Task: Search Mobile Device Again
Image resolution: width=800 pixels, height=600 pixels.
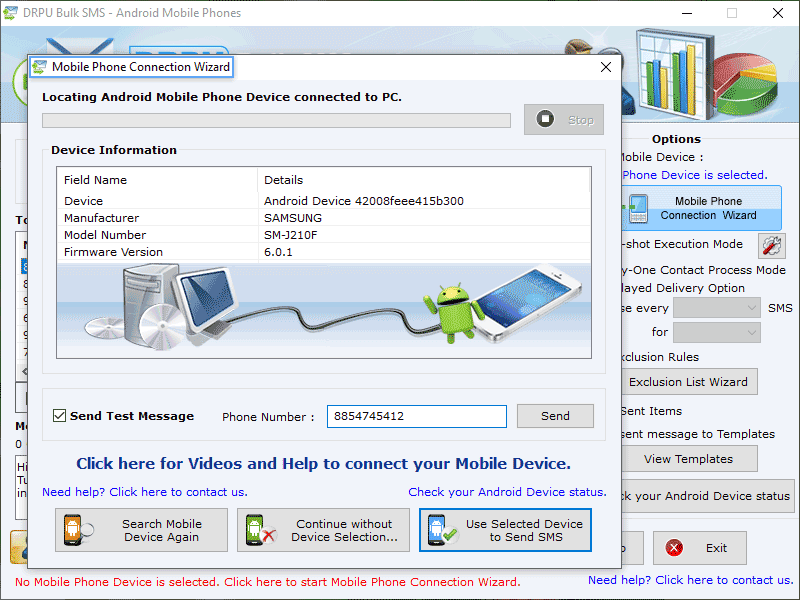Action: pyautogui.click(x=141, y=530)
